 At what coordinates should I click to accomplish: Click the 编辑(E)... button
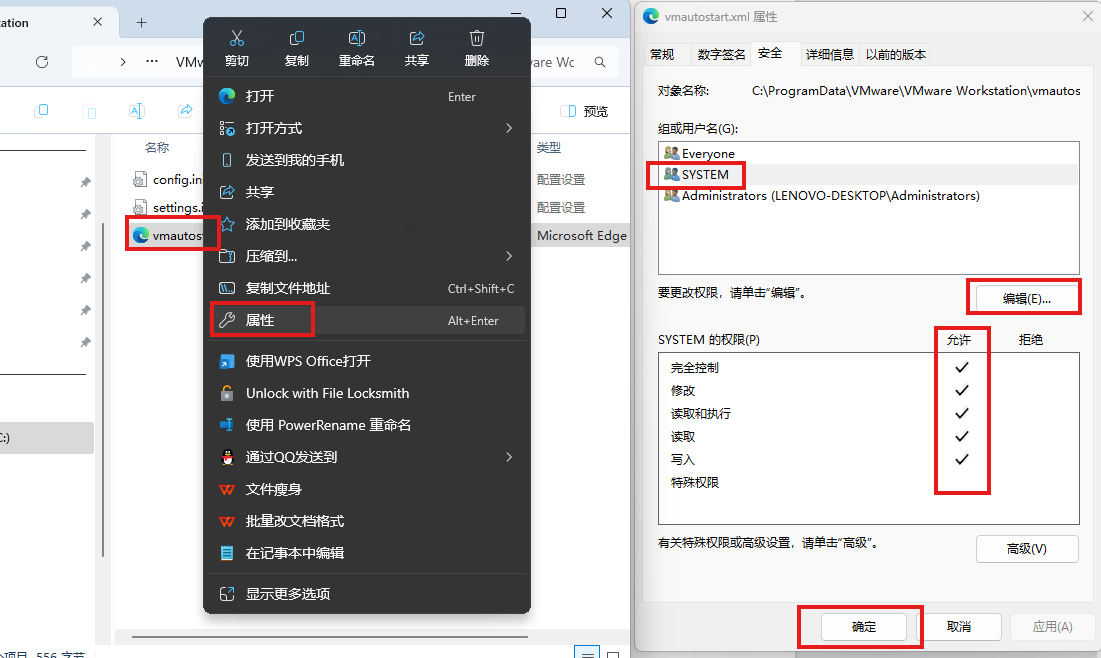tap(1026, 298)
